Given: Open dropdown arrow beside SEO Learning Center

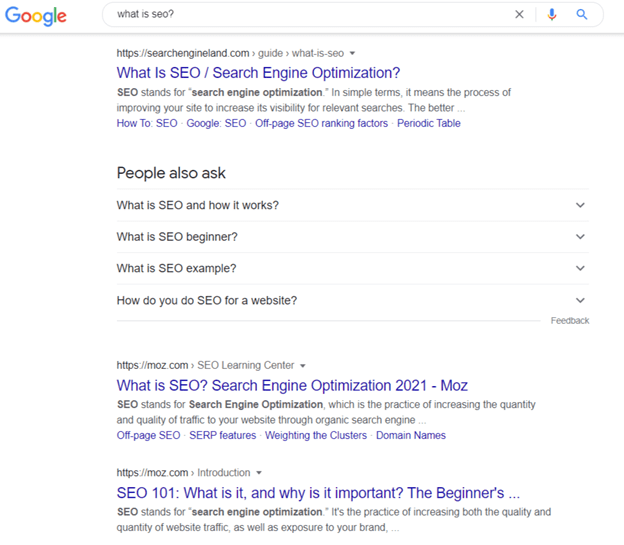Looking at the screenshot, I should [x=302, y=366].
